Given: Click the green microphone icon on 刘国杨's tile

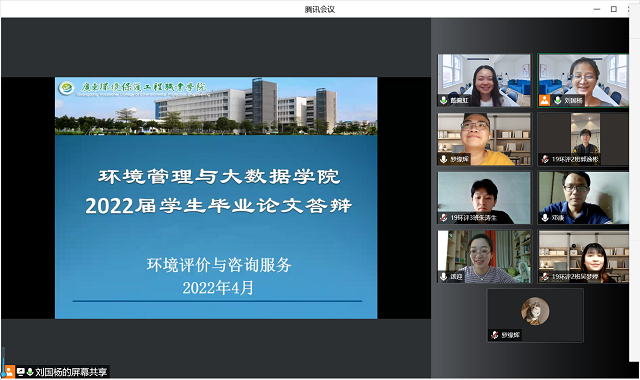Looking at the screenshot, I should (x=557, y=100).
